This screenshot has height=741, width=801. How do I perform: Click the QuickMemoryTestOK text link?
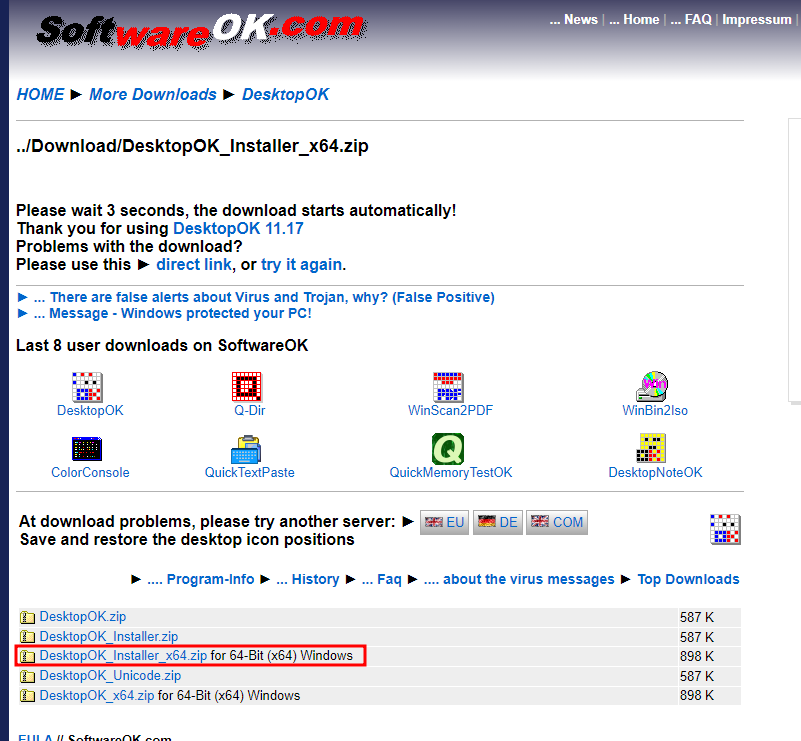coord(451,472)
